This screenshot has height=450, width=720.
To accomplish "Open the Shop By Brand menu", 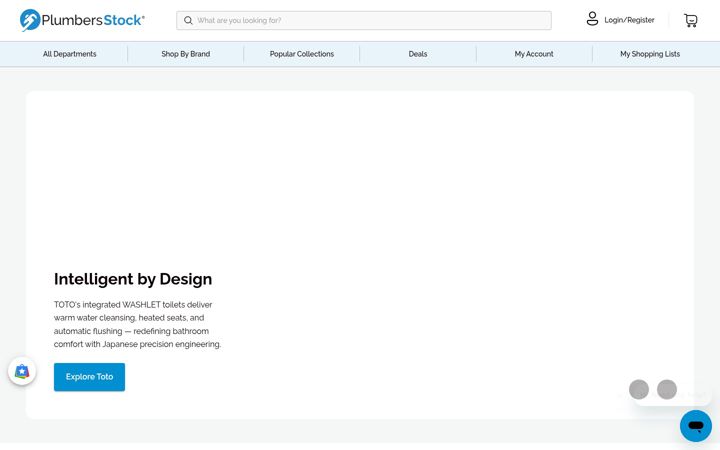I will click(x=186, y=54).
